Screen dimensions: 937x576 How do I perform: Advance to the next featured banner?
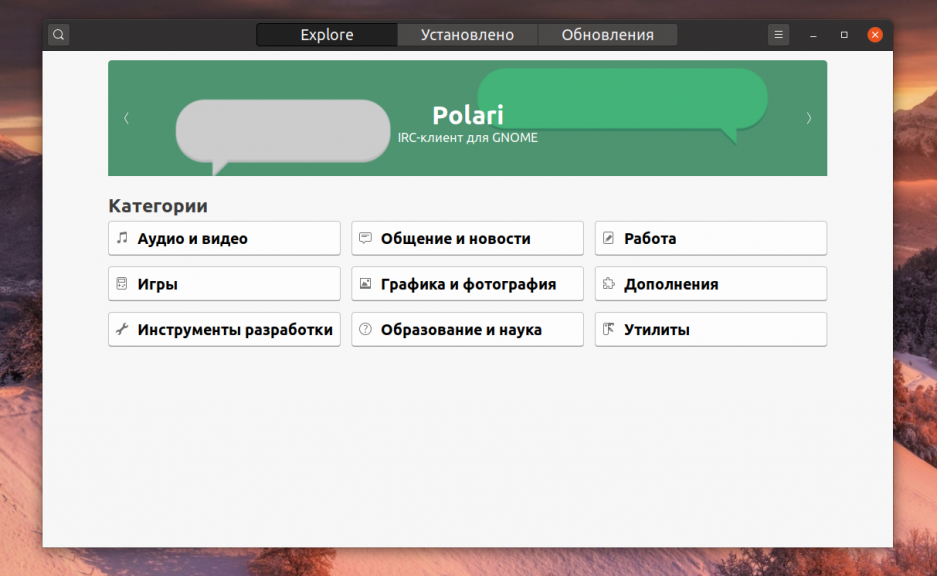click(x=808, y=118)
